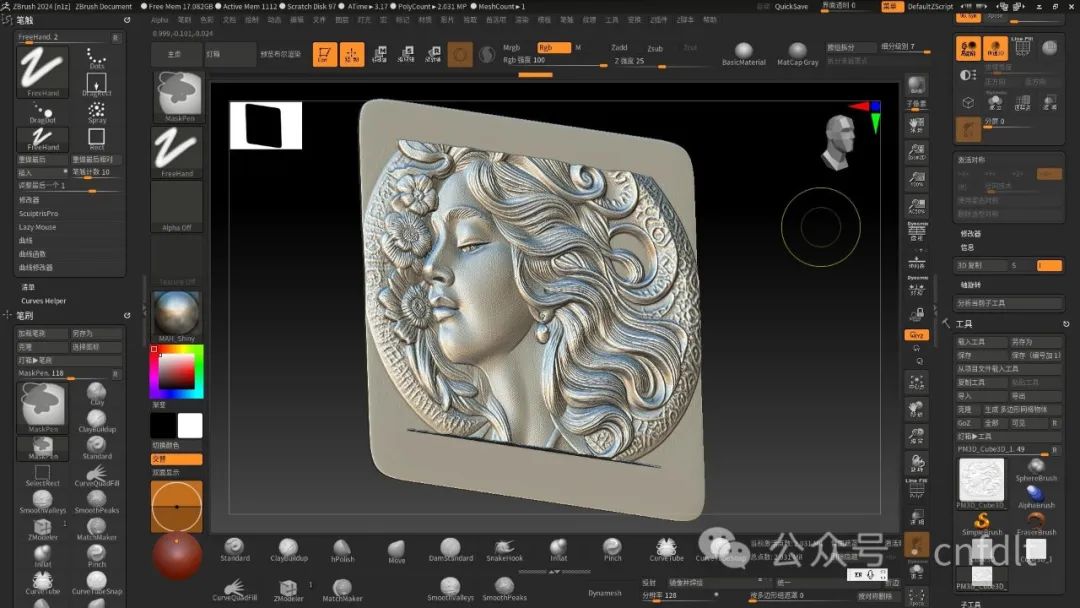This screenshot has height=608, width=1080.
Task: Adjust the Rgb intensity 100 slider
Action: tap(555, 61)
